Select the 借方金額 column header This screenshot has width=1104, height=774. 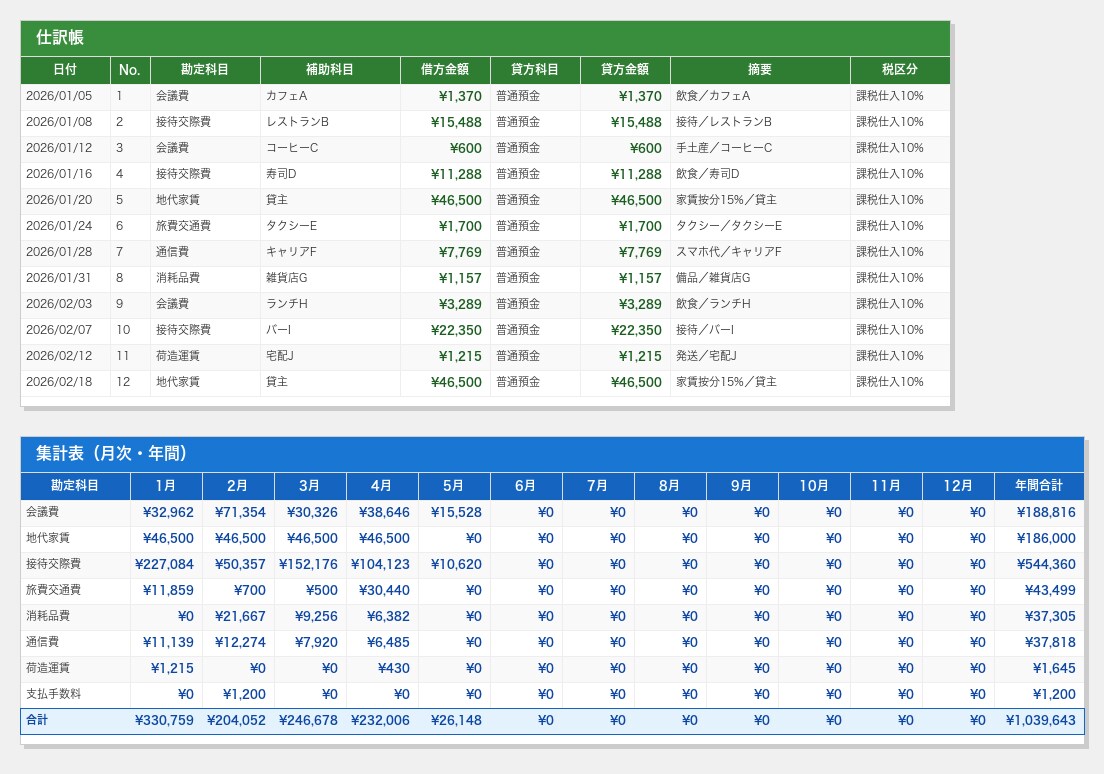click(x=445, y=70)
